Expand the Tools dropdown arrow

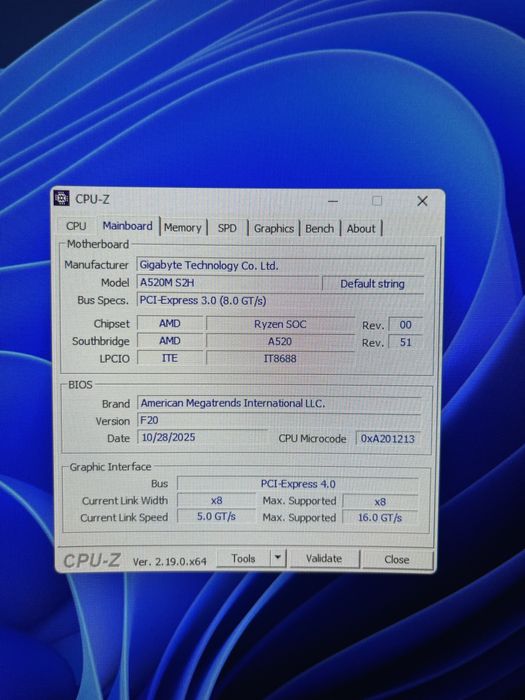278,558
